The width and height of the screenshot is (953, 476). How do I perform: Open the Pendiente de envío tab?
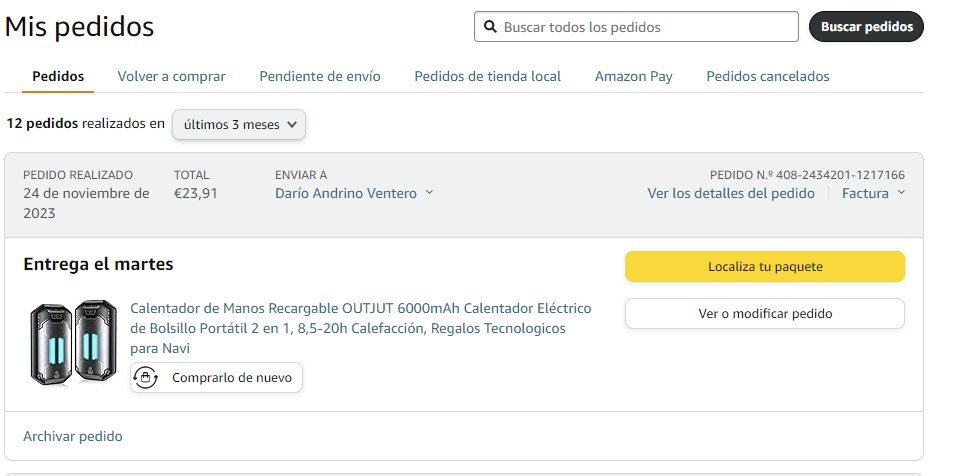319,76
